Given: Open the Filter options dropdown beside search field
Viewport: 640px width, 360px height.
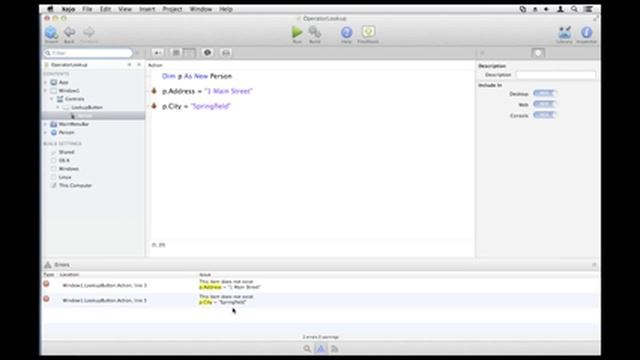Looking at the screenshot, I should [x=138, y=53].
